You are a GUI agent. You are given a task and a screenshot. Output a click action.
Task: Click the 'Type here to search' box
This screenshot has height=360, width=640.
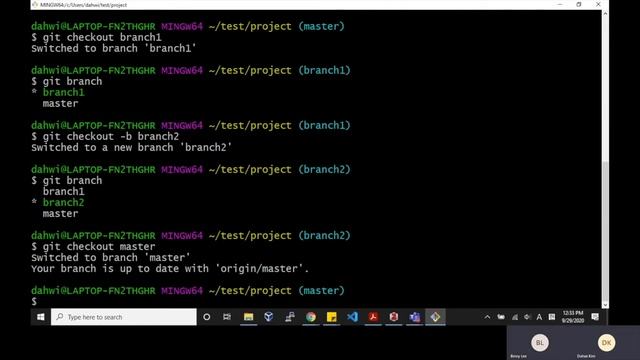click(124, 317)
